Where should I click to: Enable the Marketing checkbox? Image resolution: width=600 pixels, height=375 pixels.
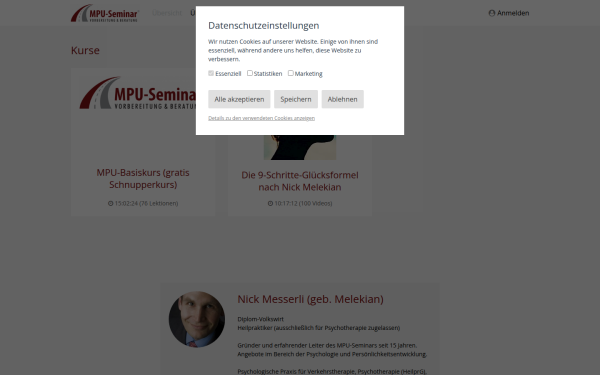[291, 73]
